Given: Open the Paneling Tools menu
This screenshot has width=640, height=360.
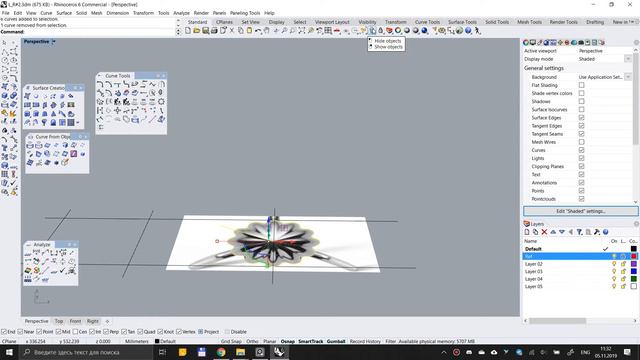Looking at the screenshot, I should pos(245,13).
